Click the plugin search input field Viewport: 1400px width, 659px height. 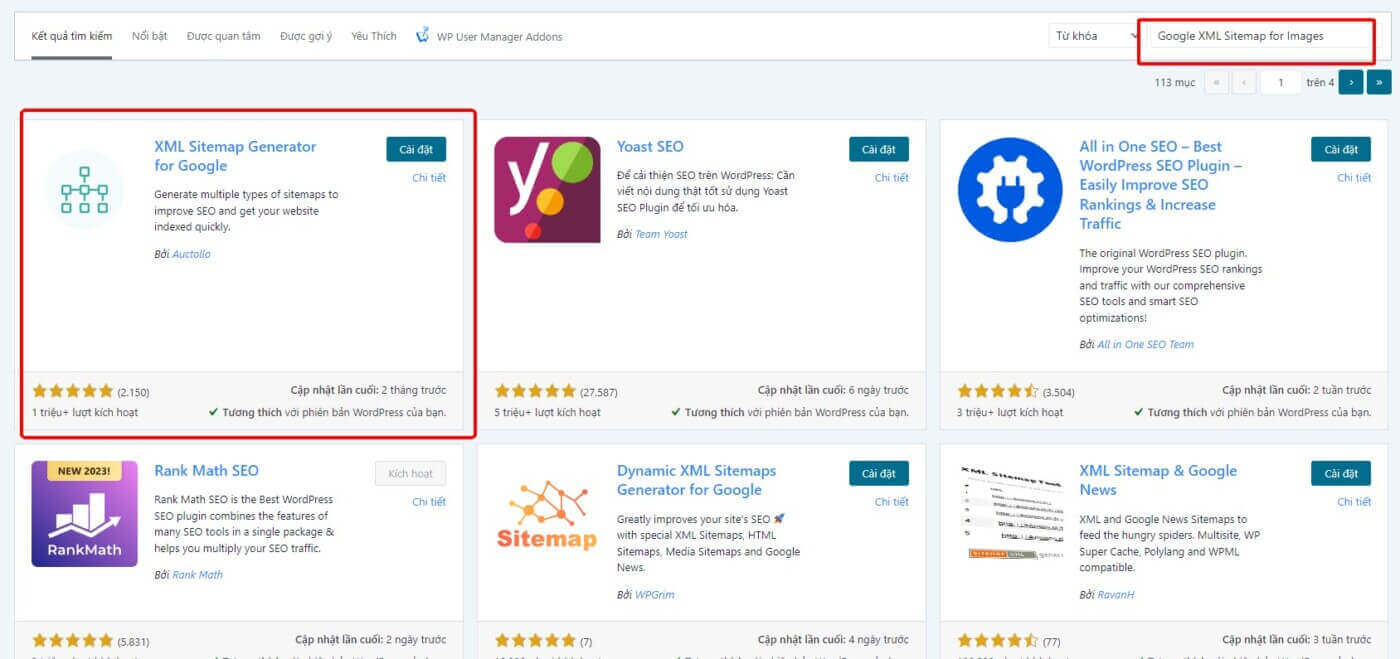[1261, 36]
